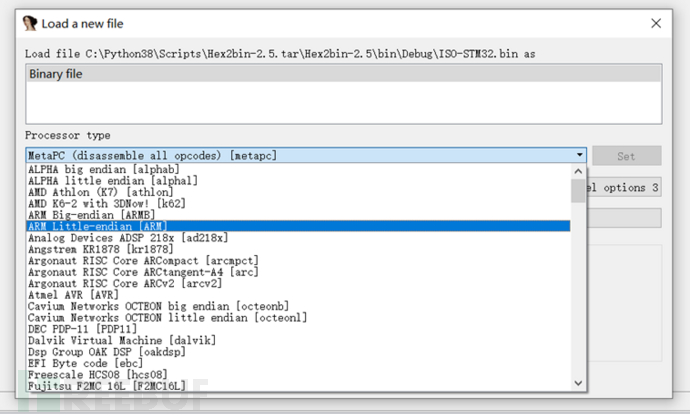Click the Kernel options 3 button
The height and width of the screenshot is (419, 690).
pos(624,188)
